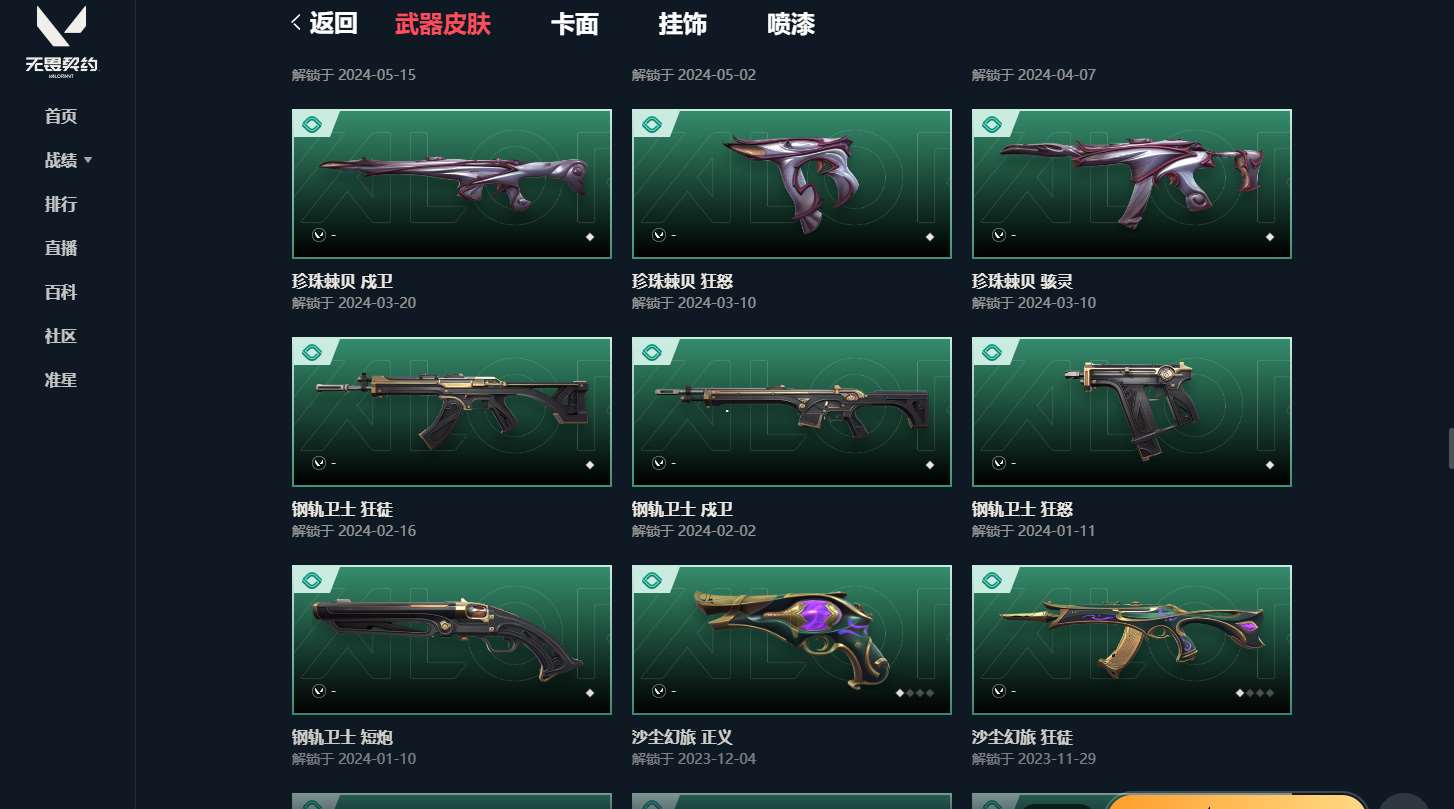Go to 首页 in the sidebar
This screenshot has height=809, width=1454.
click(x=61, y=116)
